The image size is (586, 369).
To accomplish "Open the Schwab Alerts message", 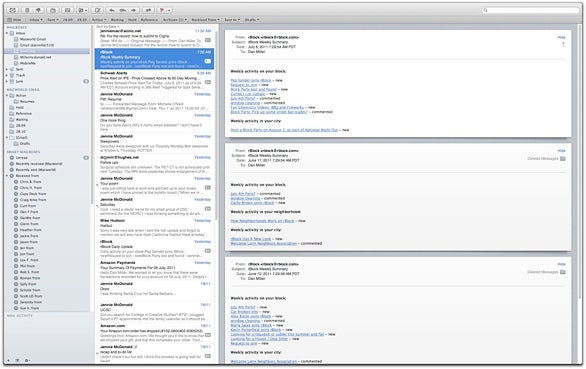I will (154, 80).
